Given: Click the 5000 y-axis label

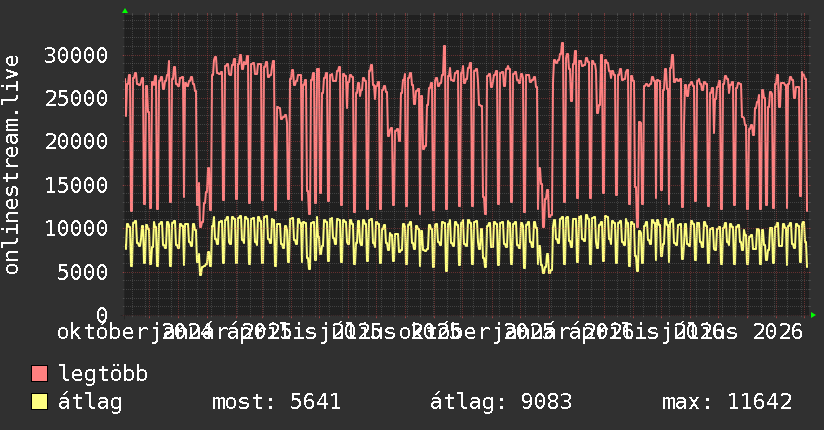Looking at the screenshot, I should pos(83,272).
